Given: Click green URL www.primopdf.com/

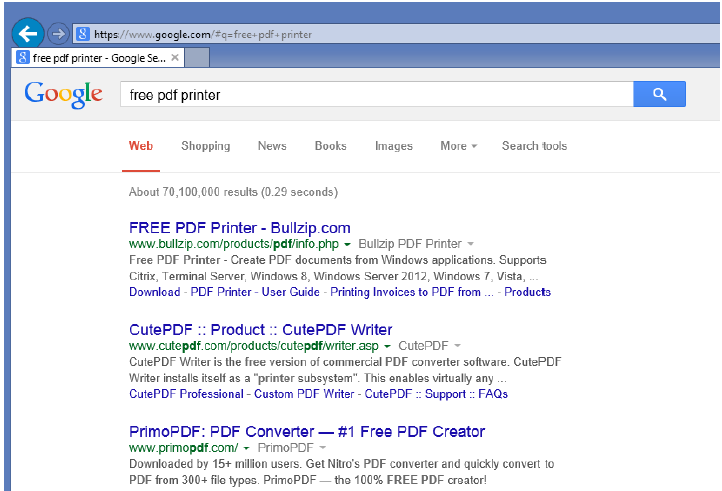Looking at the screenshot, I should pyautogui.click(x=184, y=448).
